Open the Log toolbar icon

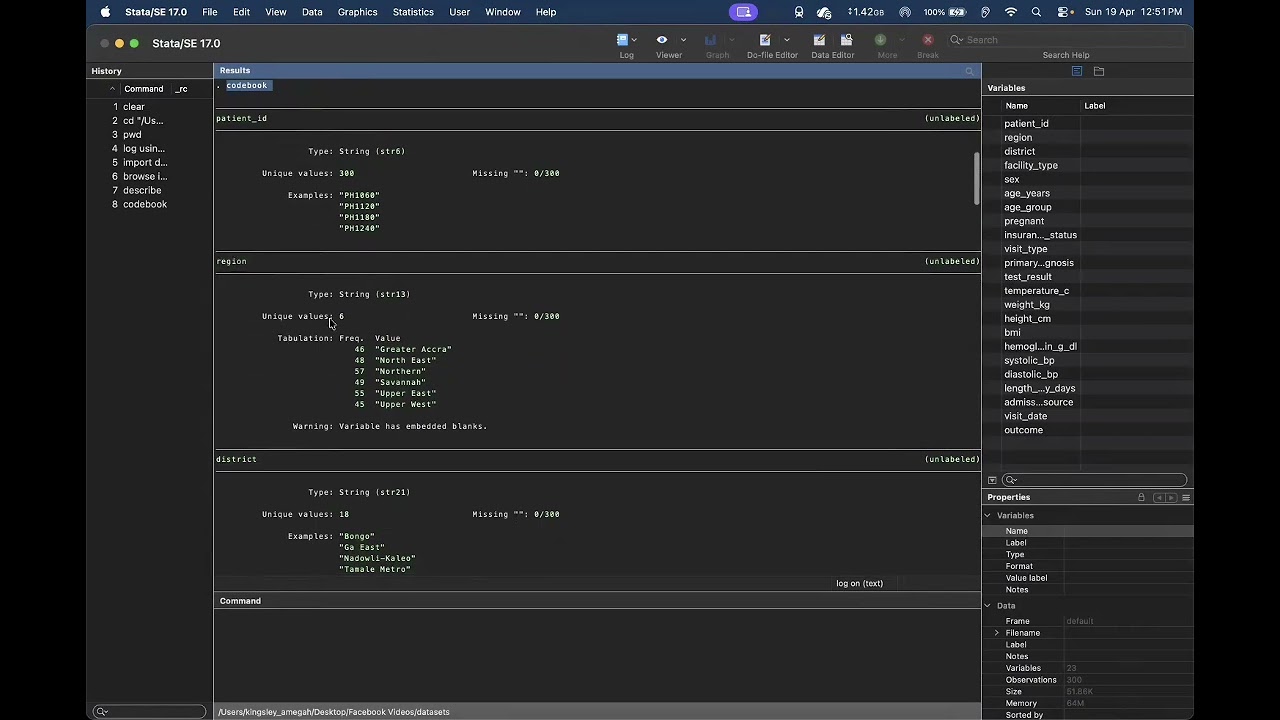(622, 40)
